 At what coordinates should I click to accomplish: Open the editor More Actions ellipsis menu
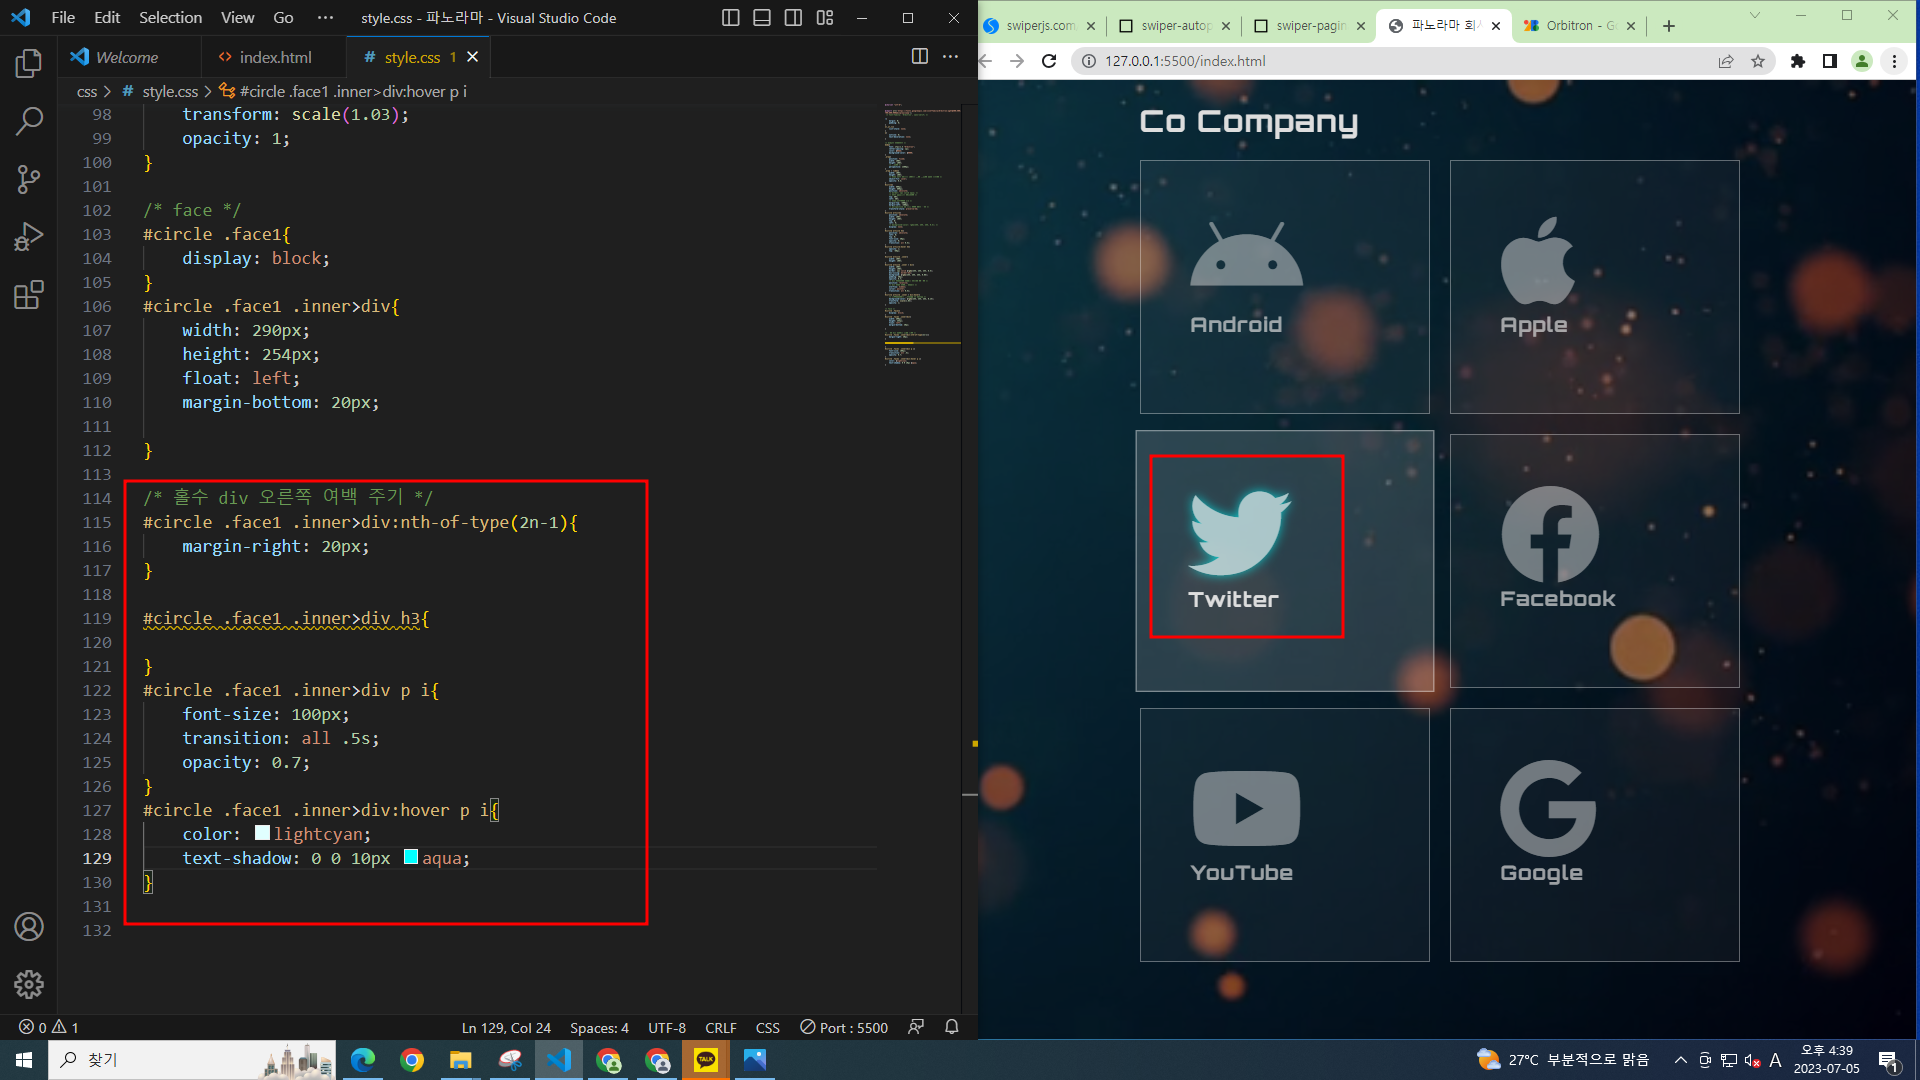click(950, 57)
